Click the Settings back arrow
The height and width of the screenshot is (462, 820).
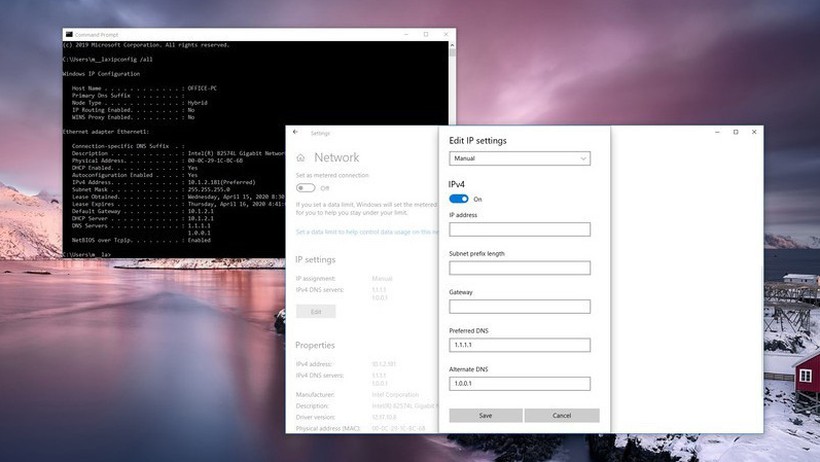click(x=295, y=132)
